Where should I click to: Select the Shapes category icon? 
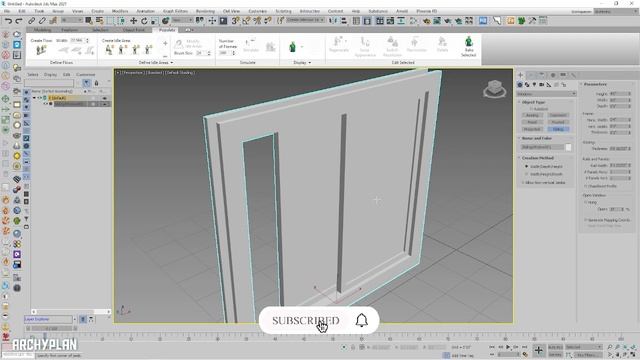click(527, 84)
